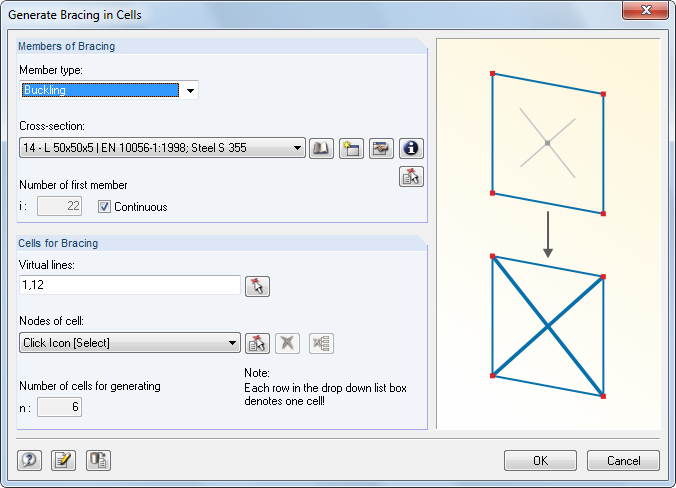Viewport: 676px width, 488px height.
Task: Click the units and decimal places icon
Action: point(98,460)
